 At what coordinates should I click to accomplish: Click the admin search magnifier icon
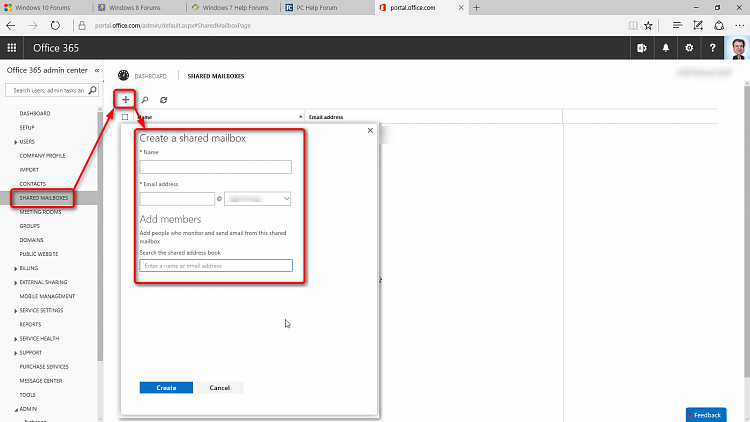(92, 90)
